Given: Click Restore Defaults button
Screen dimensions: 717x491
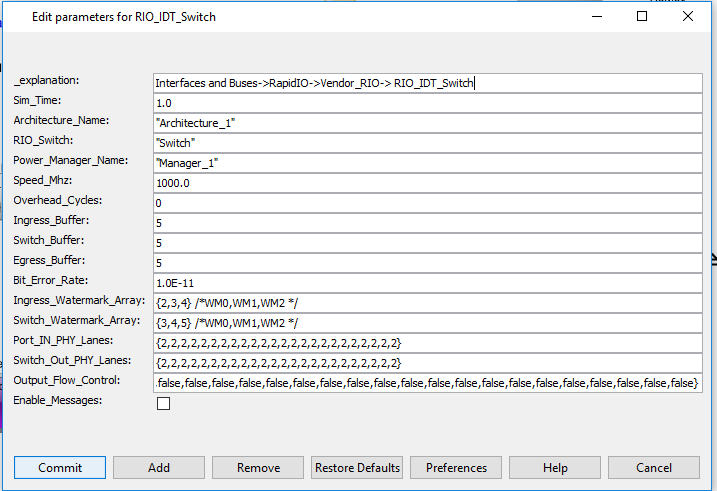Looking at the screenshot, I should point(357,467).
